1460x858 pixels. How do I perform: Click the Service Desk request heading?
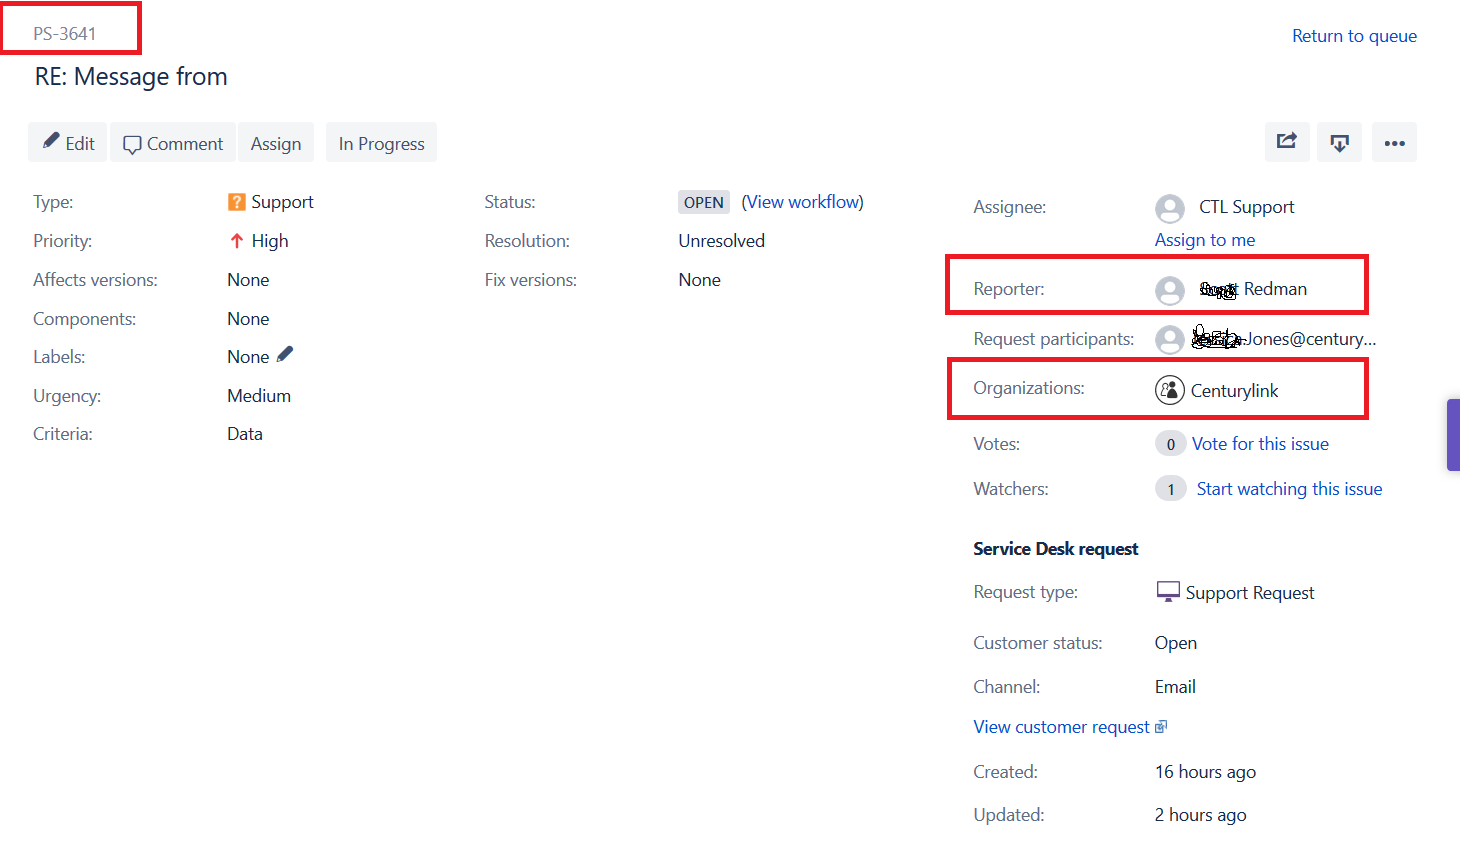point(1055,549)
